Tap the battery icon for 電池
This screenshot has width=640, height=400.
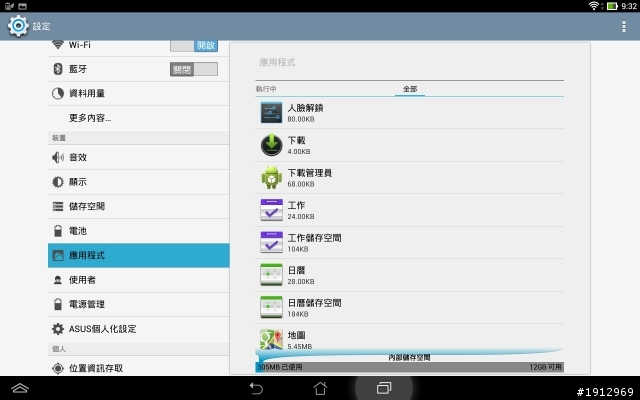point(58,231)
